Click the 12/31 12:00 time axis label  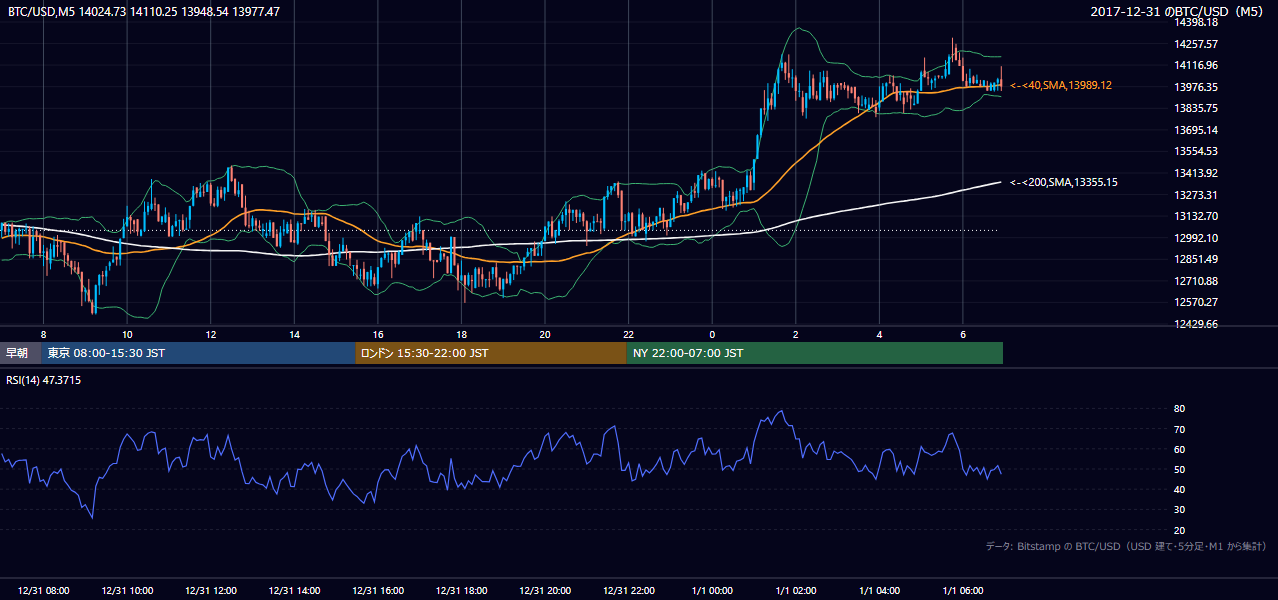[x=211, y=591]
